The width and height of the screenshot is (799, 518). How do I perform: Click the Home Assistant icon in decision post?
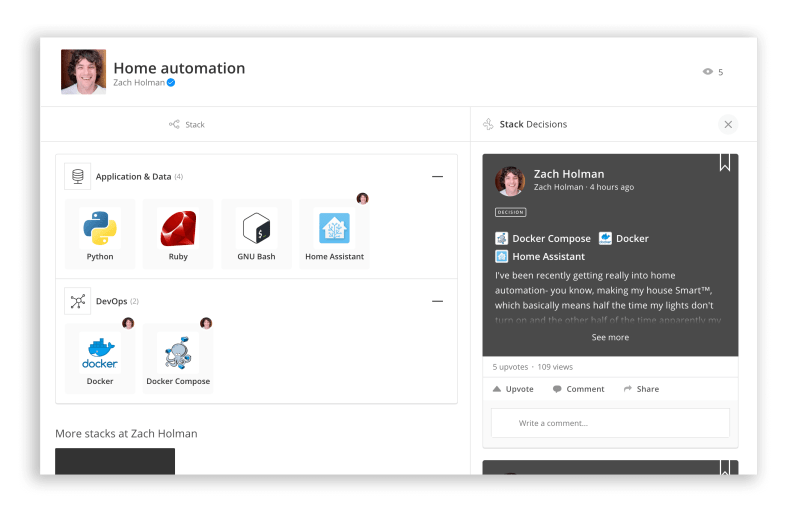tap(501, 256)
